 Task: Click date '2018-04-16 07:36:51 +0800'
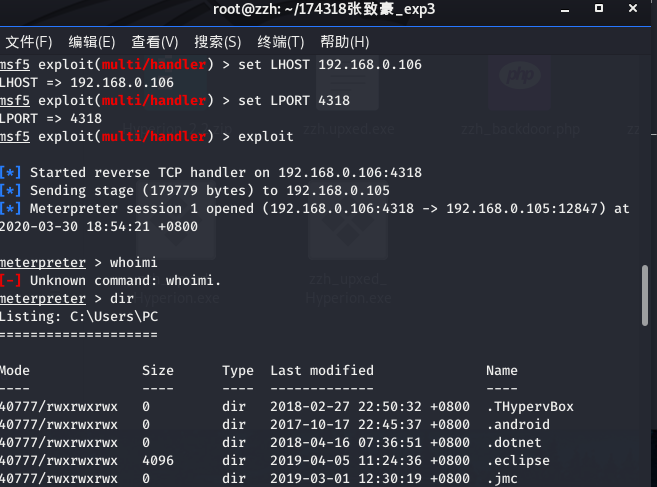[370, 443]
